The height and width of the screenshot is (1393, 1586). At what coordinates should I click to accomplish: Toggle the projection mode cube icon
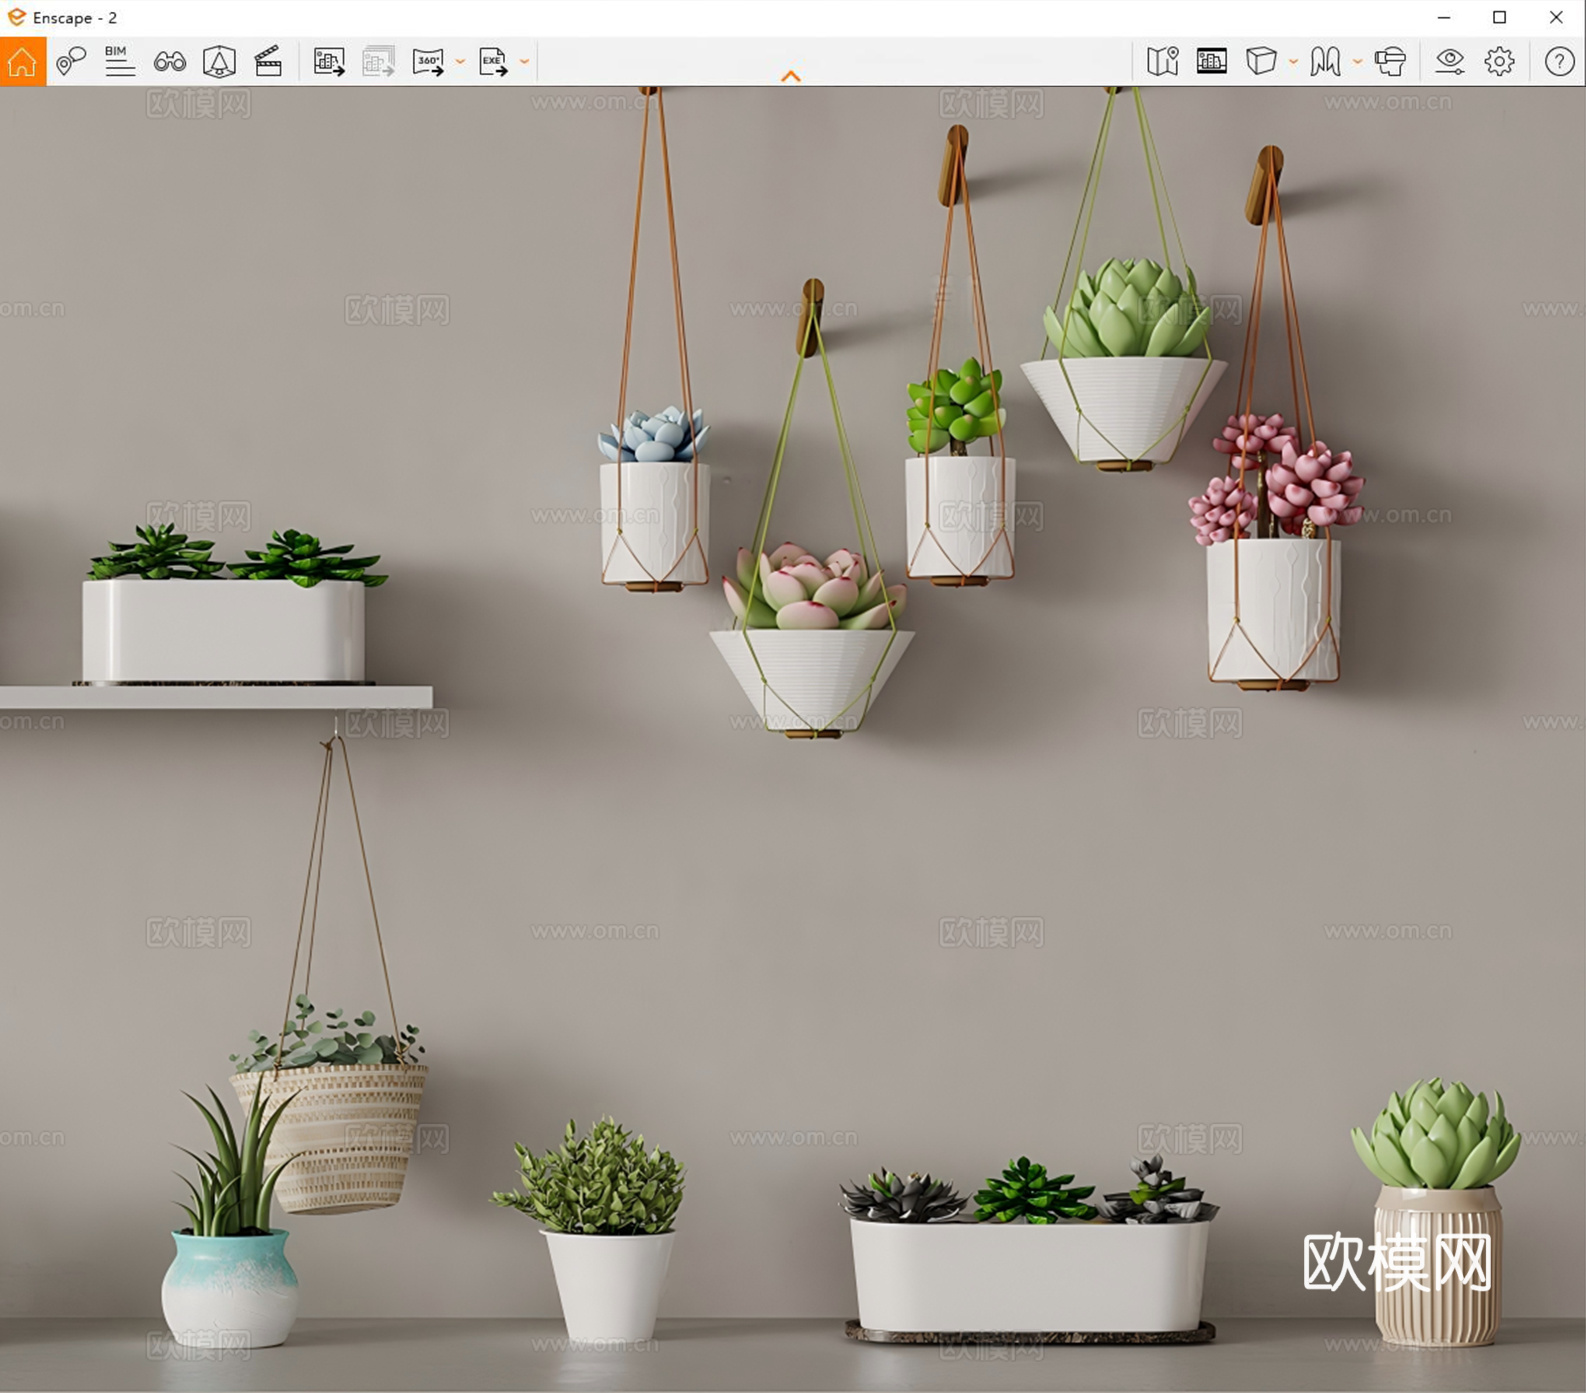tap(1261, 62)
